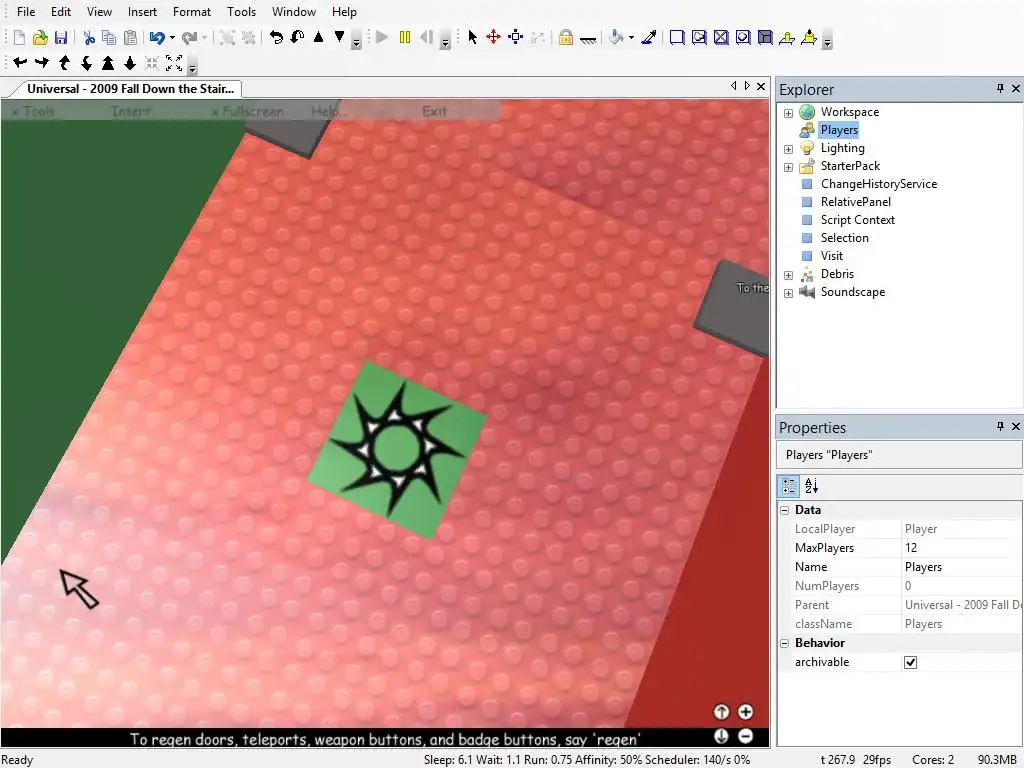
Task: Open the Insert menu
Action: tap(142, 12)
